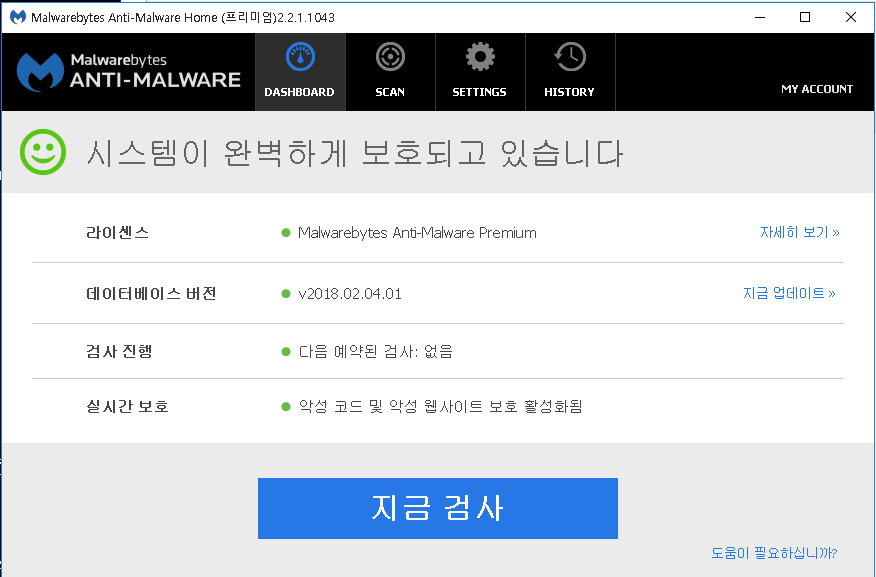Go to the History tab
This screenshot has width=876, height=577.
point(570,72)
